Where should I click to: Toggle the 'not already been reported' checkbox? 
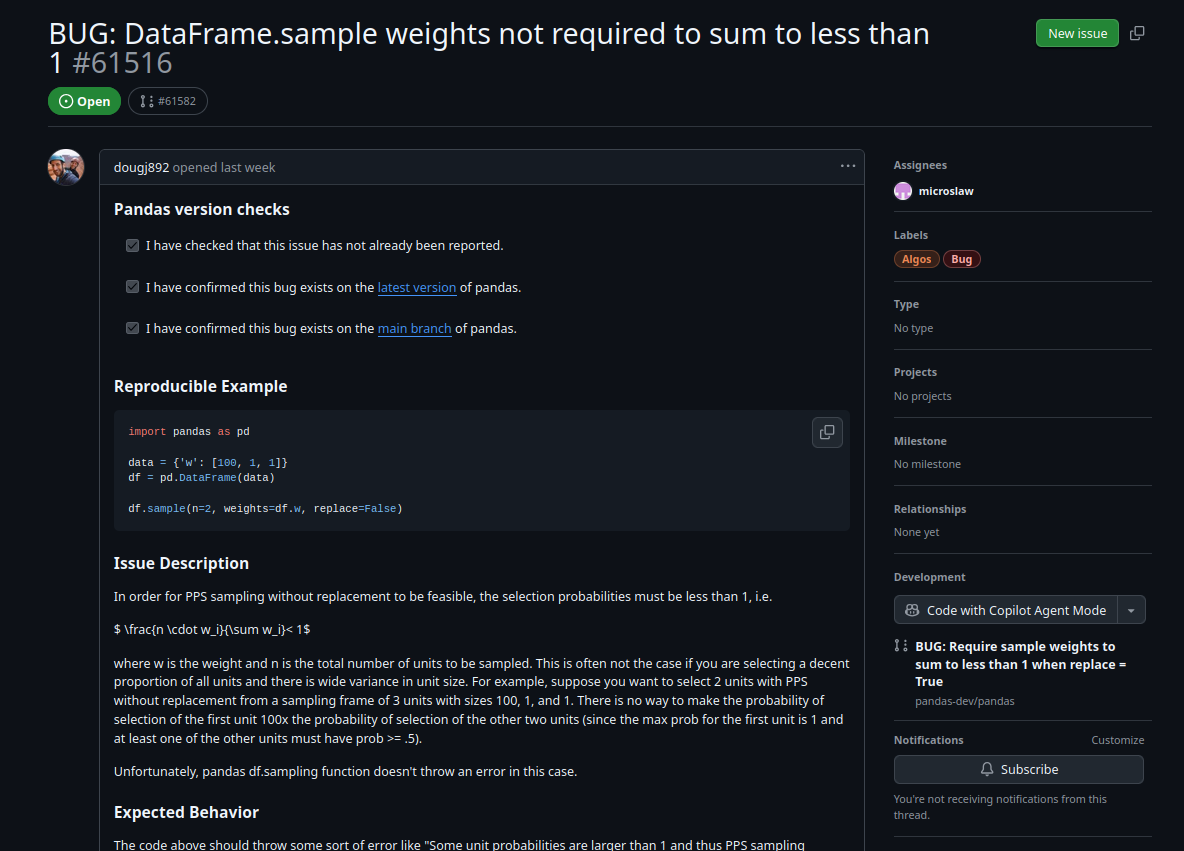pos(132,245)
